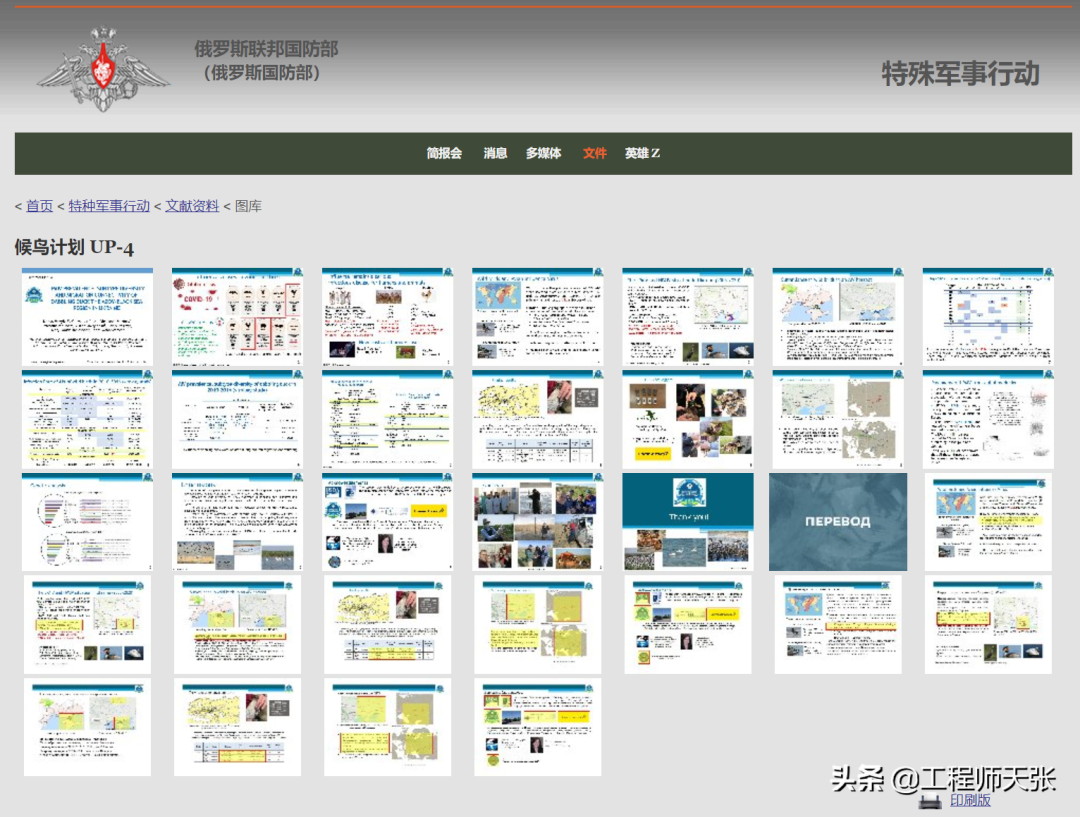Image resolution: width=1080 pixels, height=817 pixels.
Task: Open the COVID-19 slide thumbnail
Action: 236,318
